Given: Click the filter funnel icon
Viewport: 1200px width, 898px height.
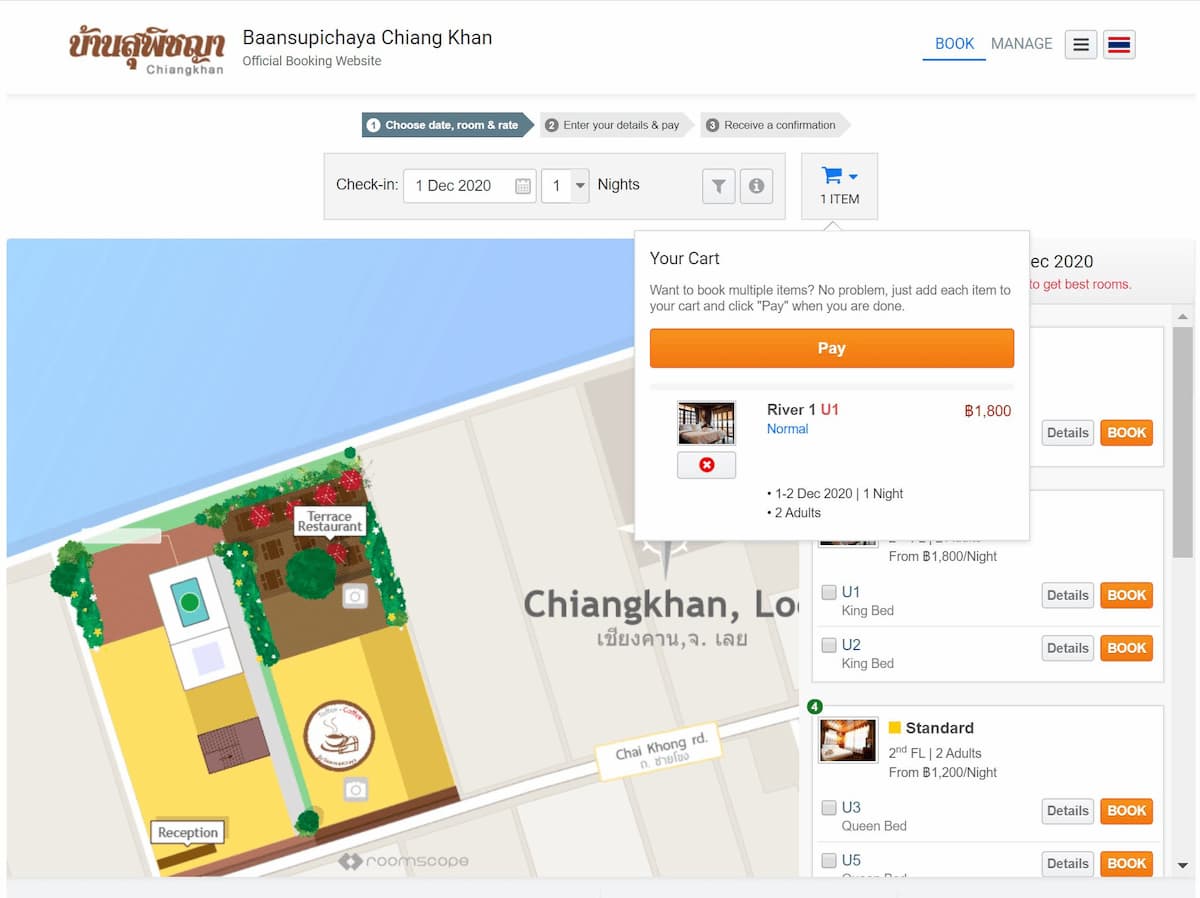Looking at the screenshot, I should click(x=718, y=186).
